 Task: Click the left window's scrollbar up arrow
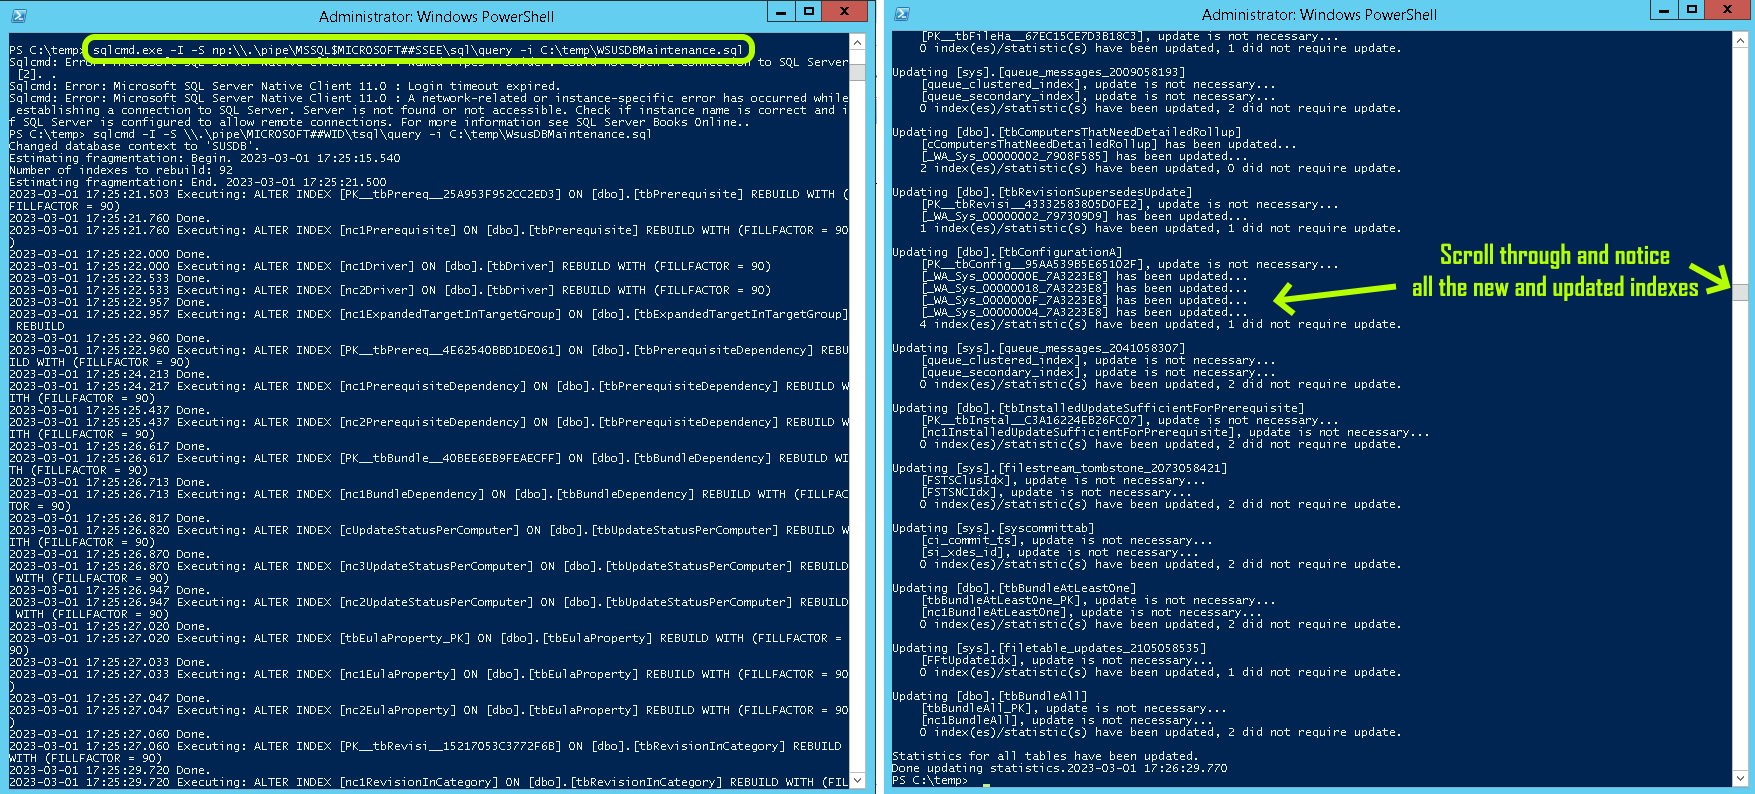[857, 42]
